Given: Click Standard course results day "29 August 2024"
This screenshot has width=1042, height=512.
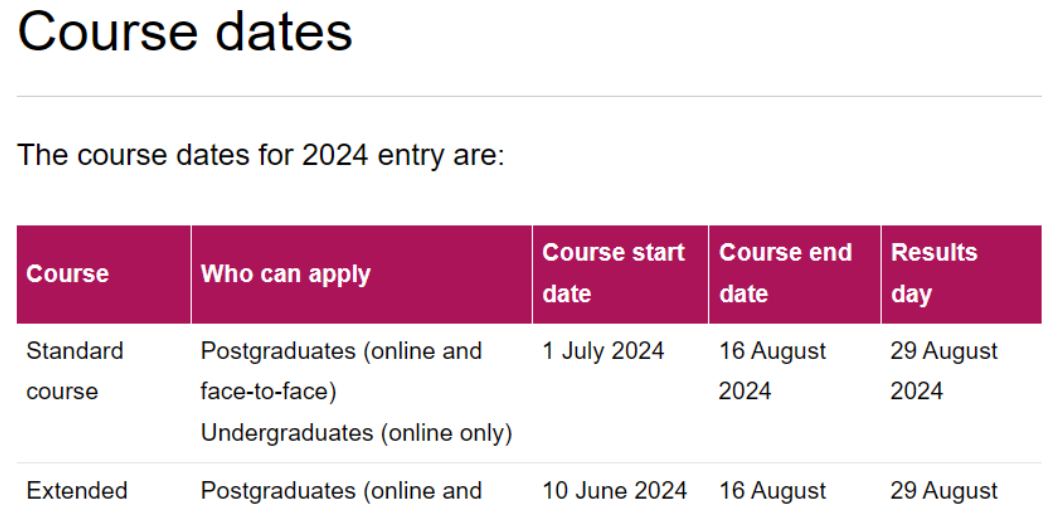Looking at the screenshot, I should (x=944, y=371).
